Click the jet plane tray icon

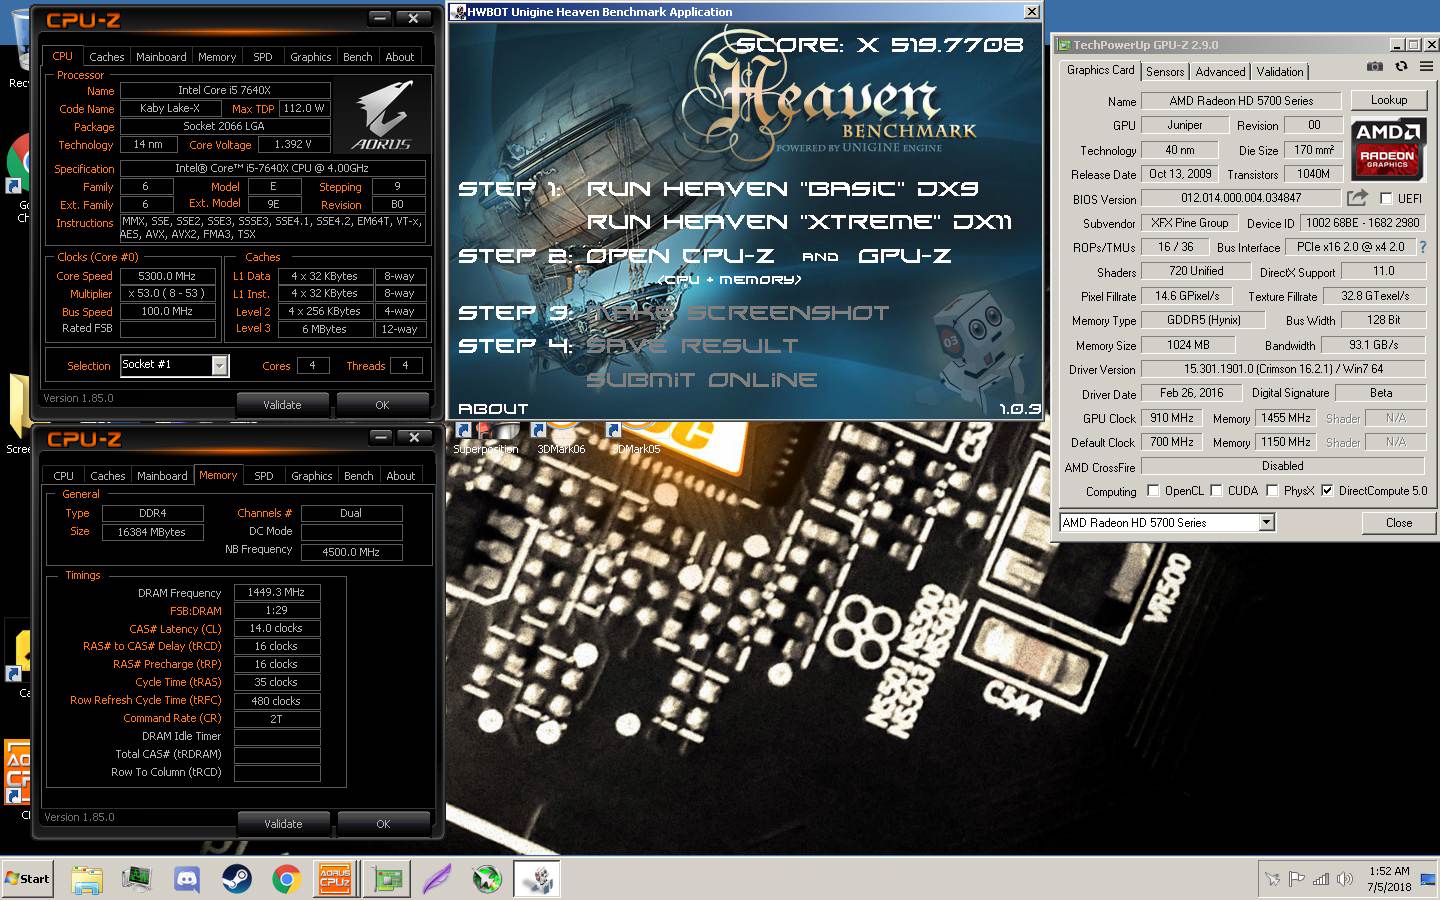coord(1272,879)
